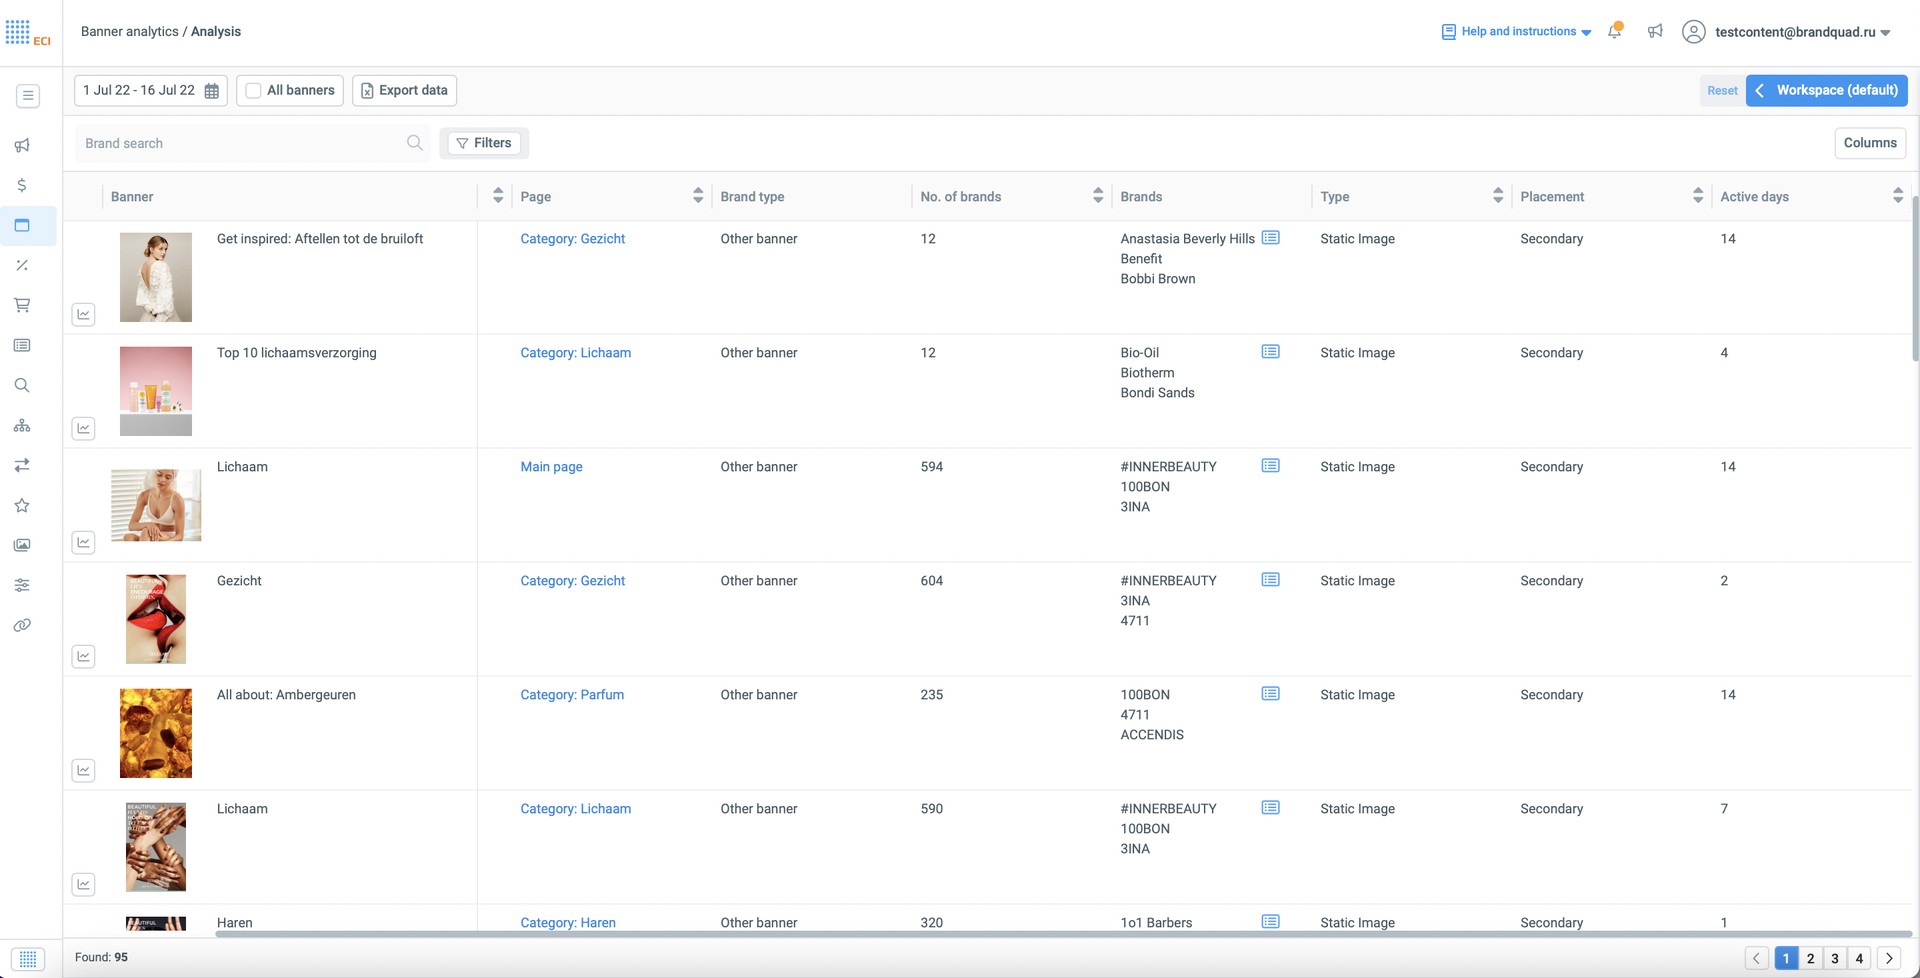
Task: Click the brands list icon next to Bio-Oil
Action: 1270,351
